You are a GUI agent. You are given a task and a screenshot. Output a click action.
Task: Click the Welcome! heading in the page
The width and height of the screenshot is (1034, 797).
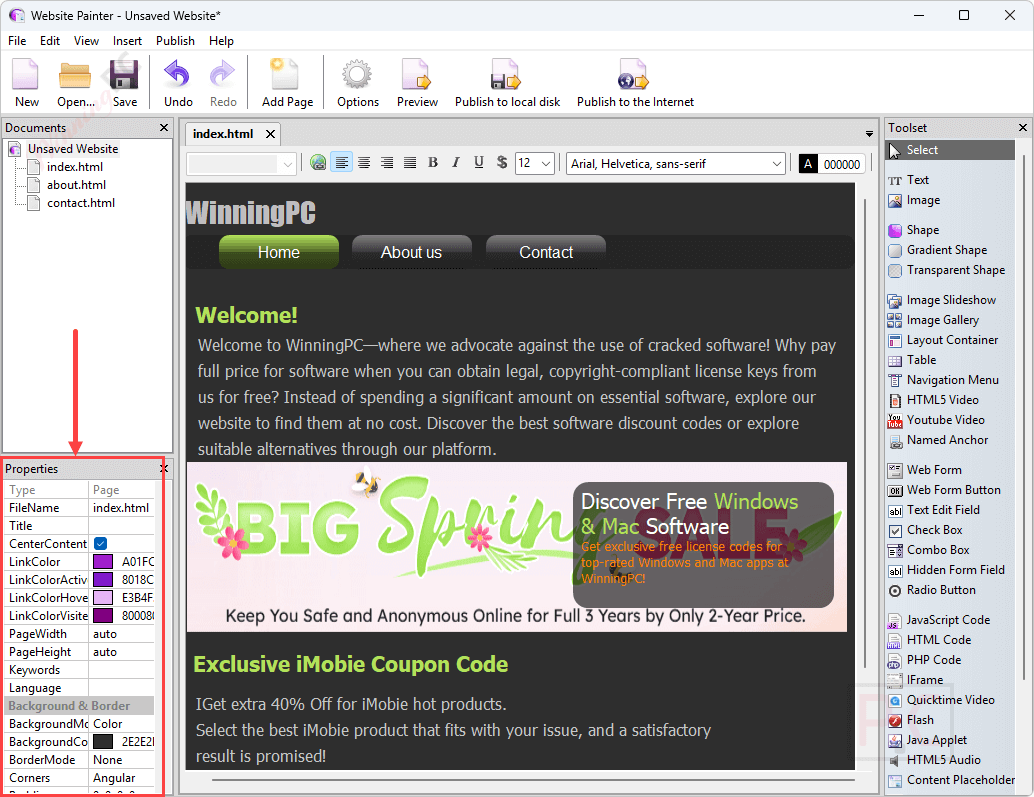[x=247, y=315]
